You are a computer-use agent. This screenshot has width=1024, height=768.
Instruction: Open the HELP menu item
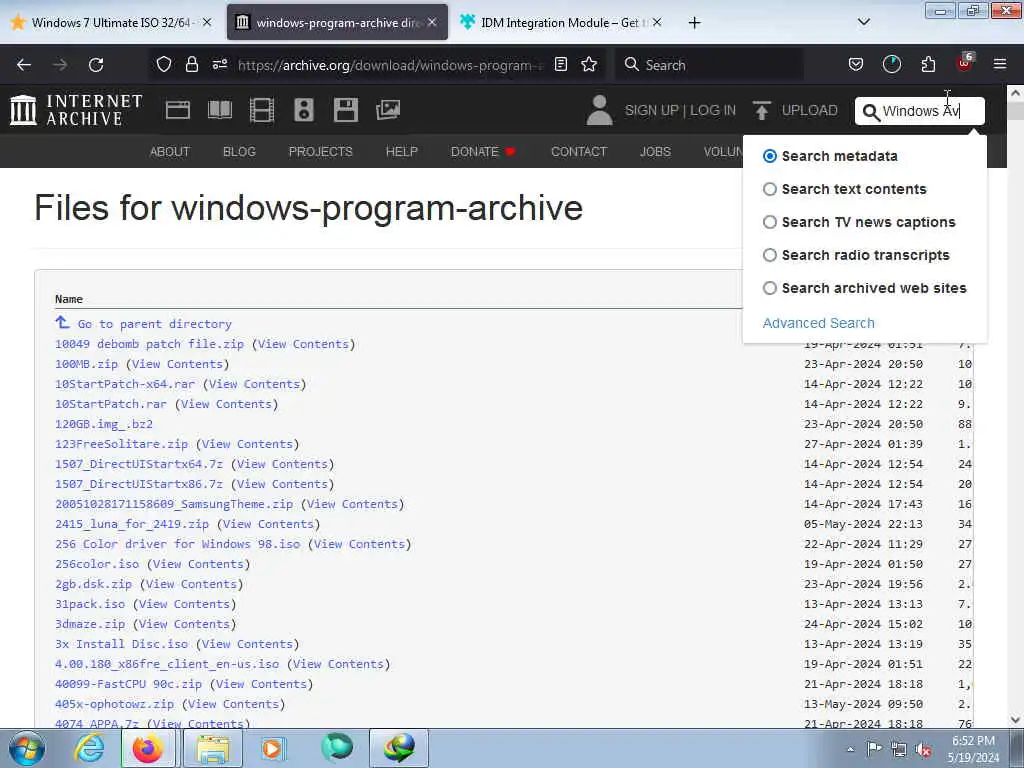tap(402, 152)
